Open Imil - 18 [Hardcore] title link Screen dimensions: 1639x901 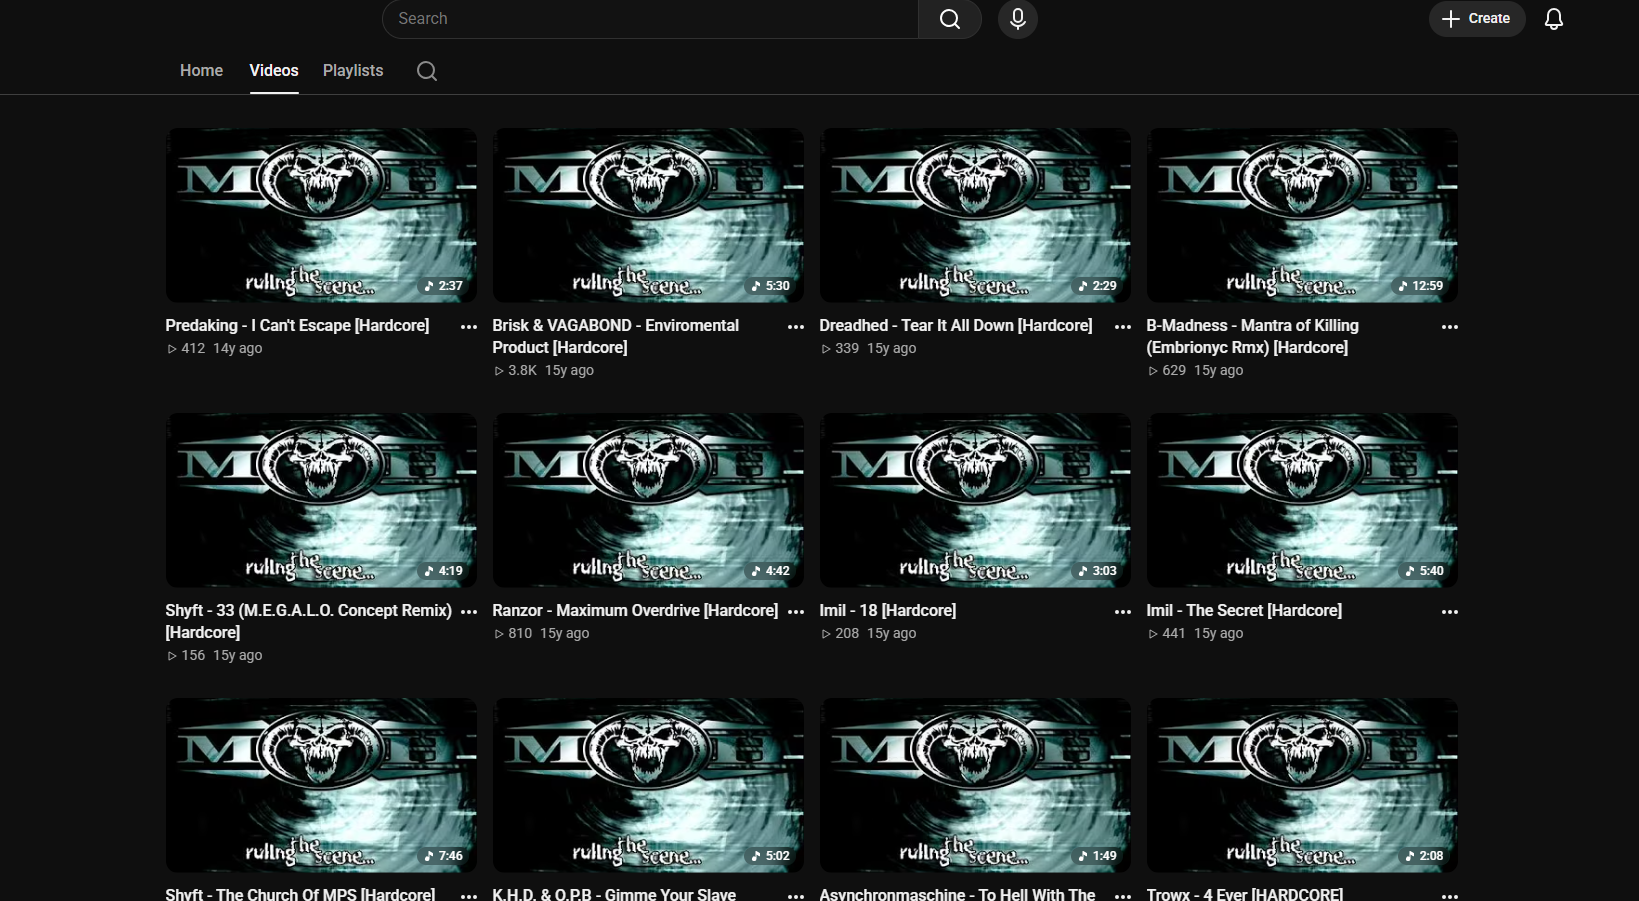tap(887, 611)
